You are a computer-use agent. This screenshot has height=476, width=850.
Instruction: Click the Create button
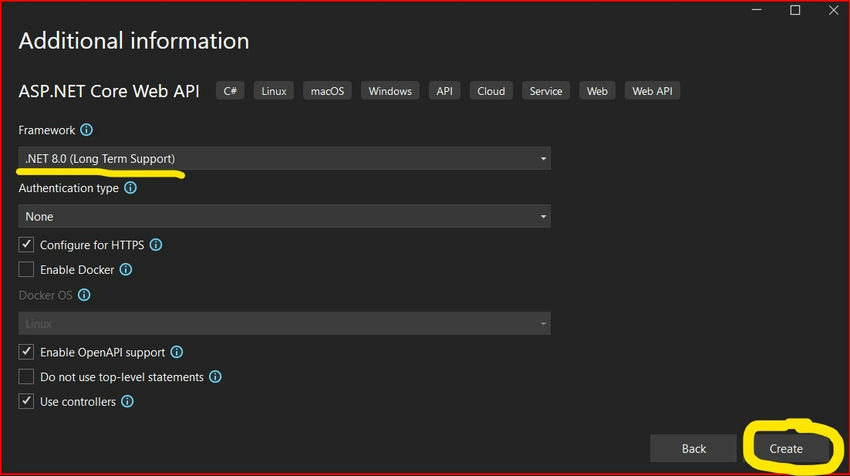786,448
